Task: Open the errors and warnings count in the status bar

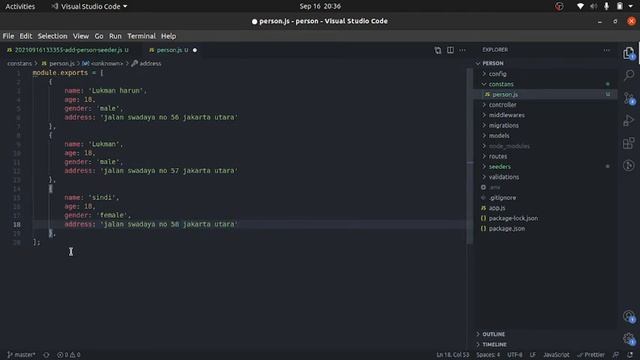Action: coord(69,355)
